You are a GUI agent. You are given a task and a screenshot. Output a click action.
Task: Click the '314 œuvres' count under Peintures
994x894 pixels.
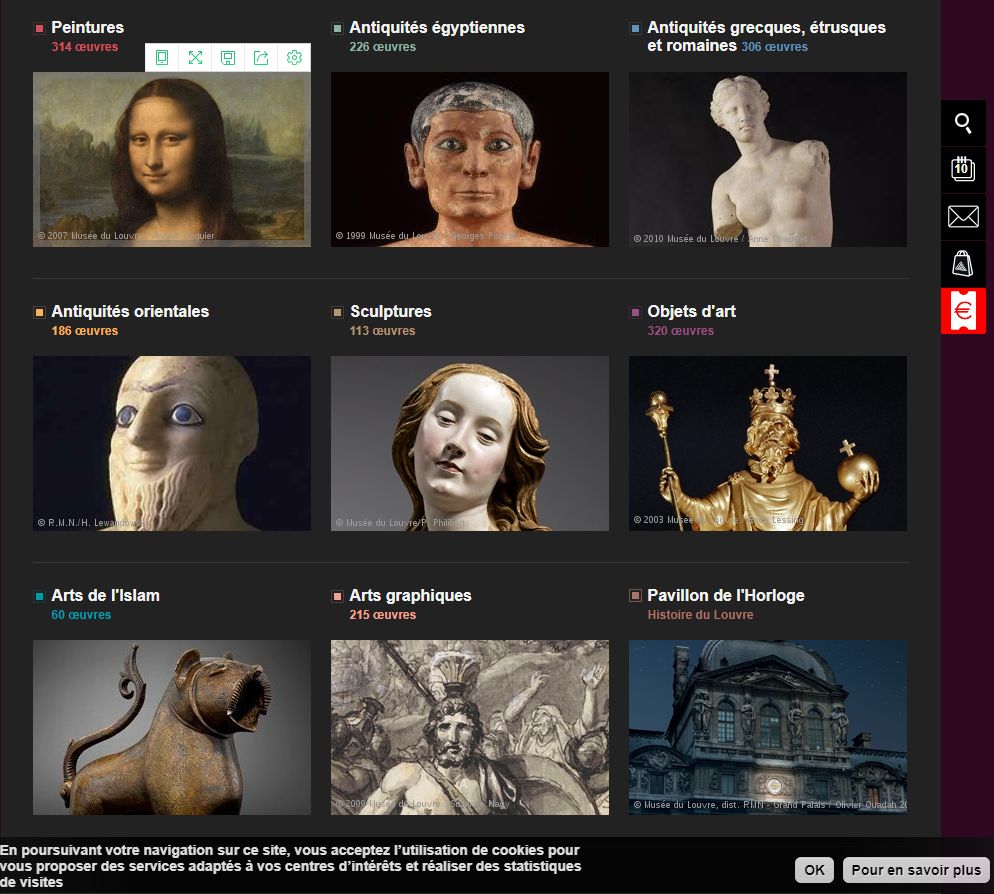pyautogui.click(x=85, y=46)
